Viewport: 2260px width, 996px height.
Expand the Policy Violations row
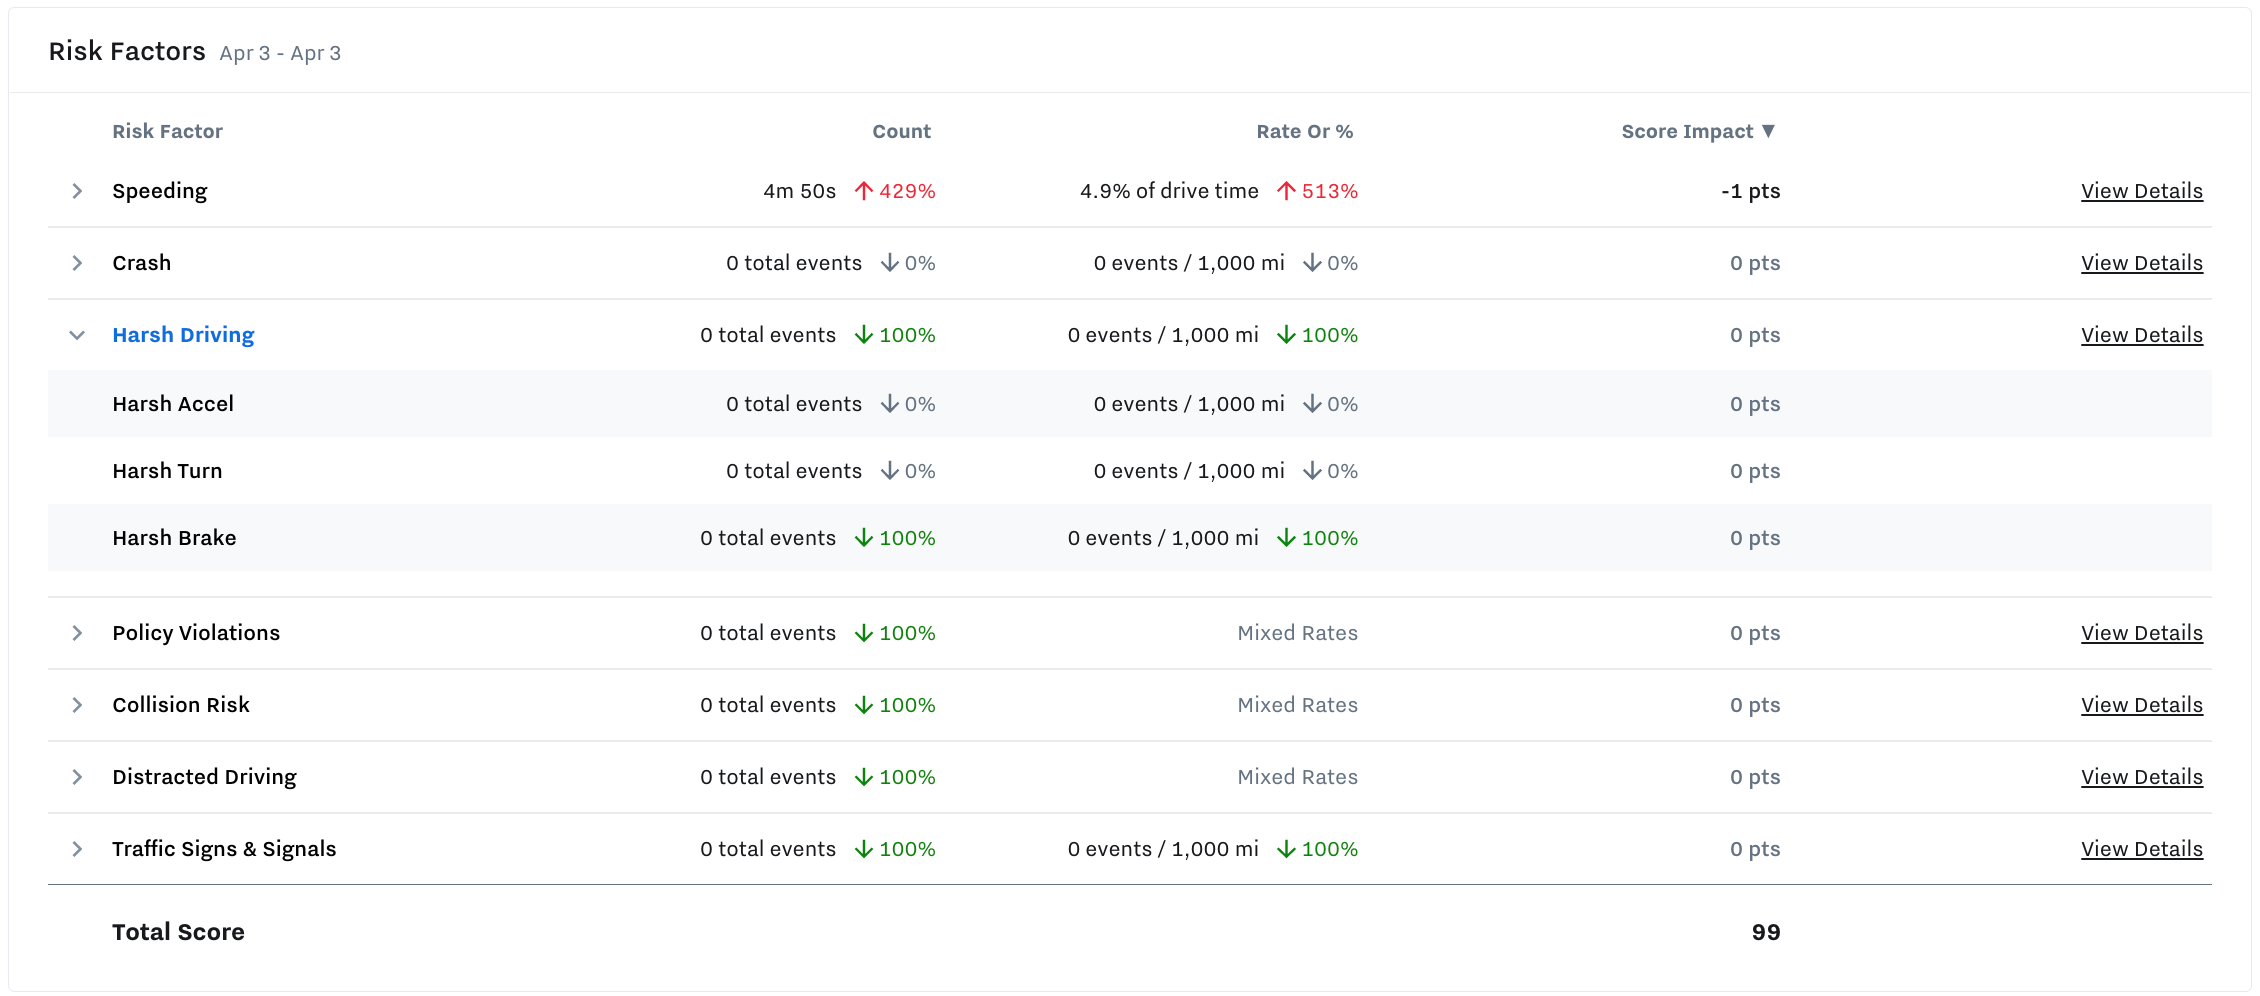77,633
